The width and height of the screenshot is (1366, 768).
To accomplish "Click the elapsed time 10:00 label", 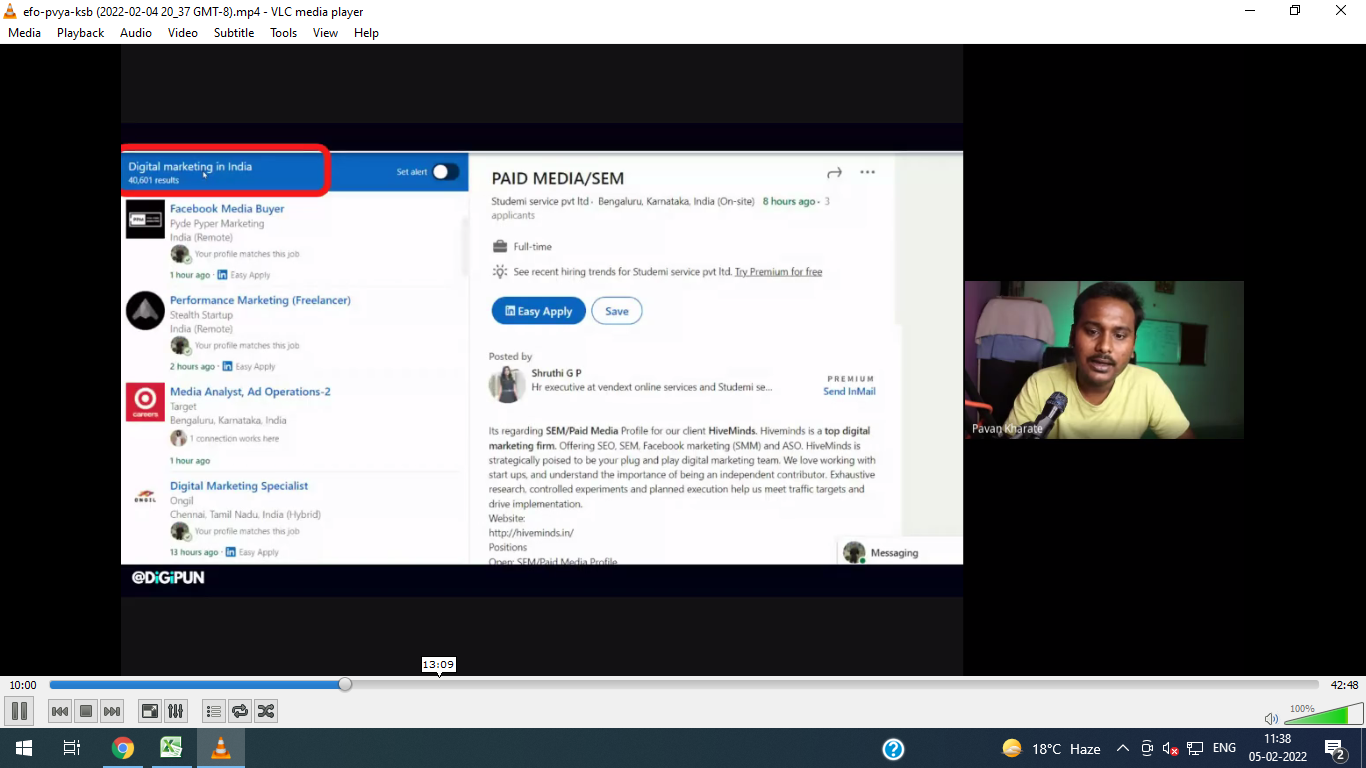I will tap(23, 685).
